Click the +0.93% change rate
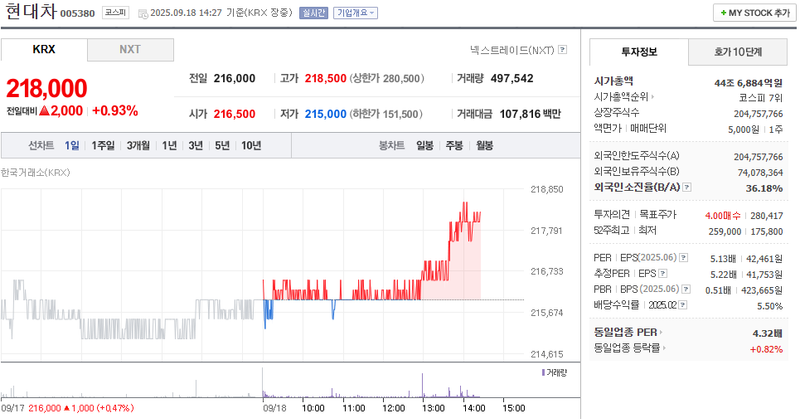800x419 pixels. click(x=115, y=111)
